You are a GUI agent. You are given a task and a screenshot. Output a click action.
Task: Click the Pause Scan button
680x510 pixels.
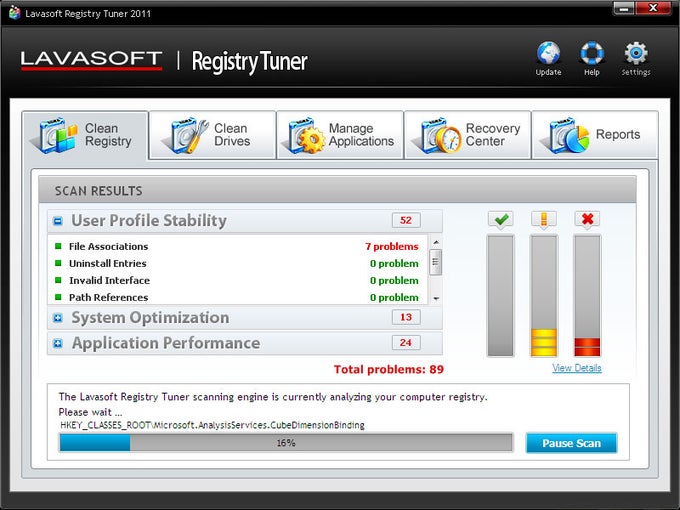(x=571, y=443)
